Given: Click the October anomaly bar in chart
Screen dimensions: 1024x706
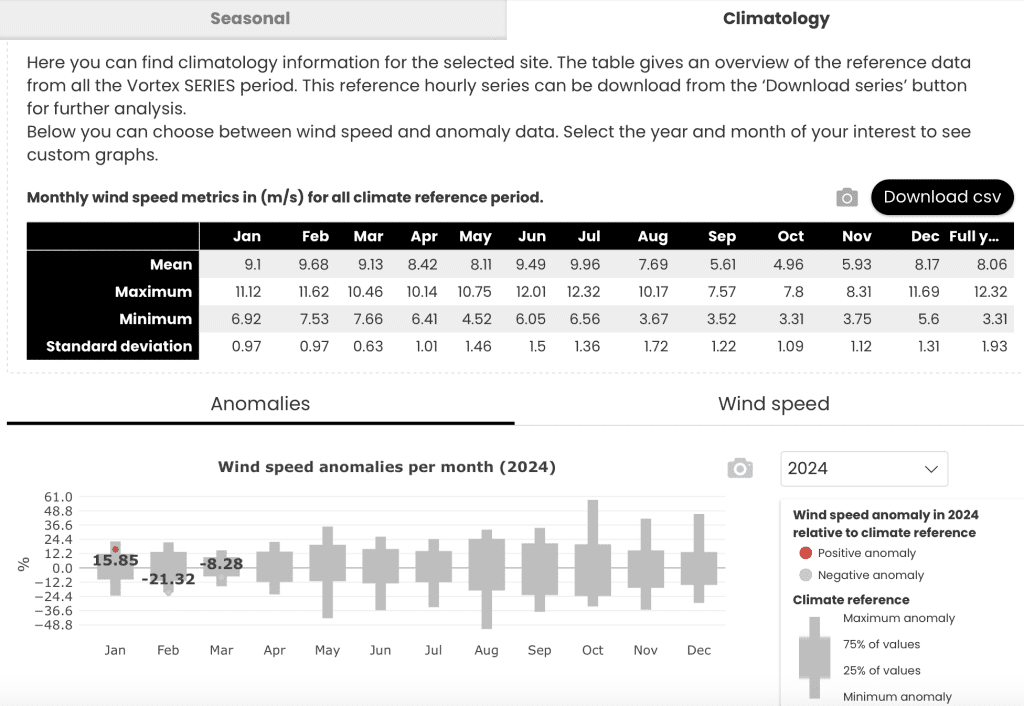Looking at the screenshot, I should (x=592, y=570).
